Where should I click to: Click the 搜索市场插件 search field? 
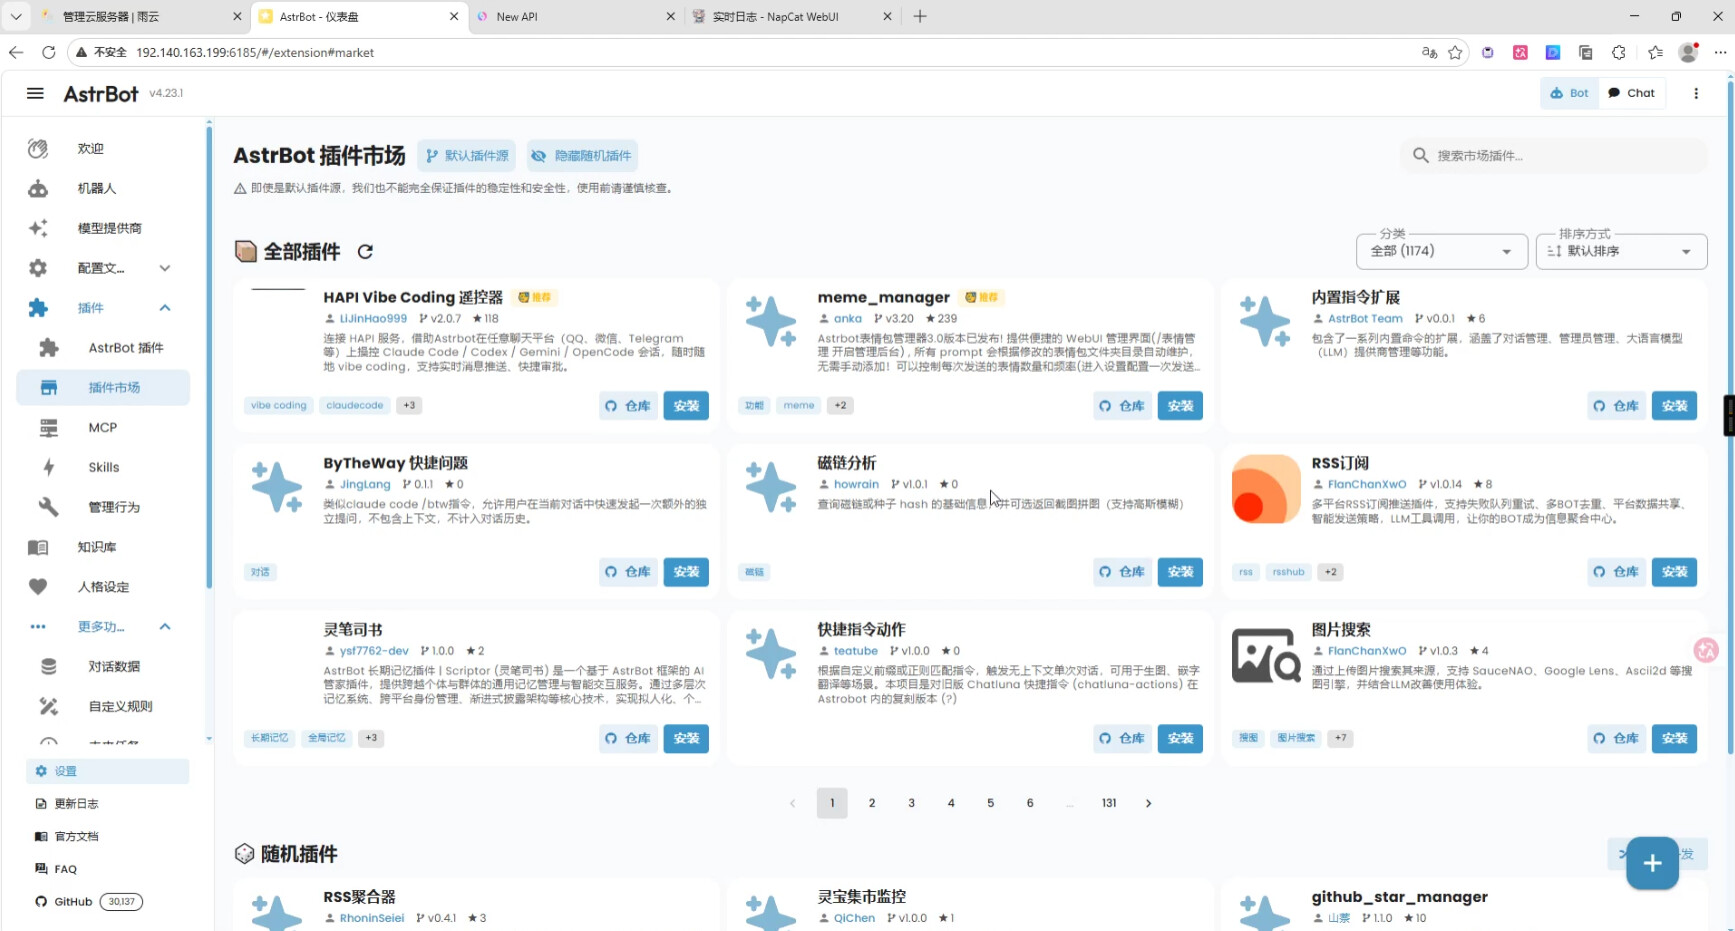(1560, 156)
